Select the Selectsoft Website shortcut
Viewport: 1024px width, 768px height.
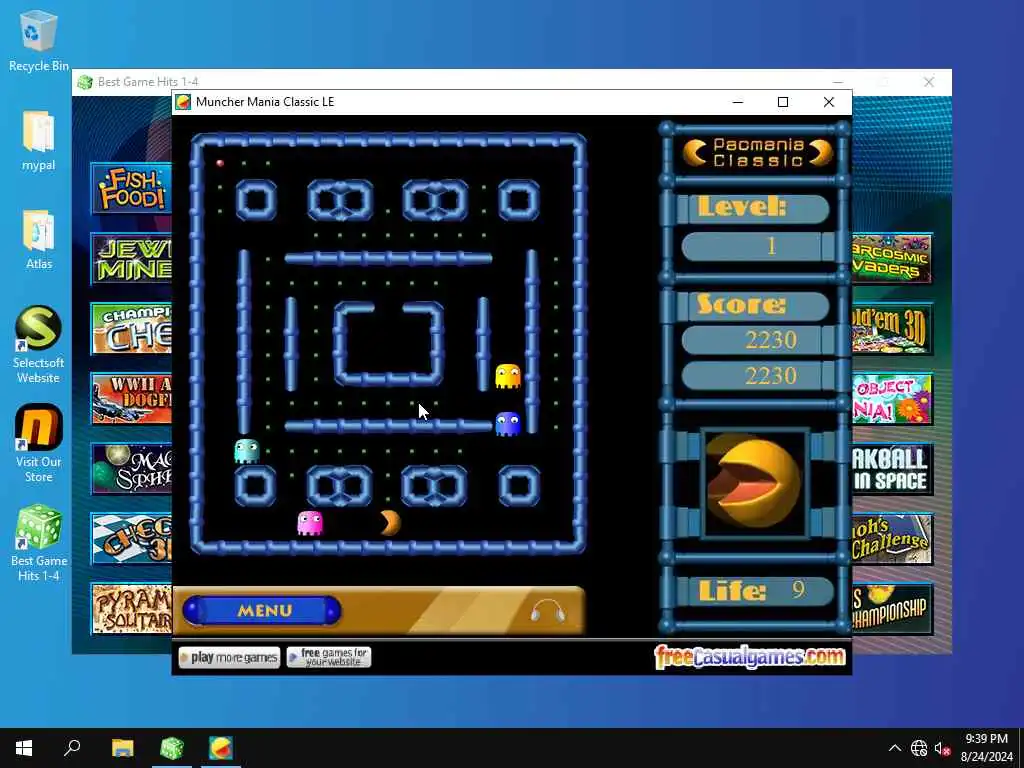click(39, 345)
